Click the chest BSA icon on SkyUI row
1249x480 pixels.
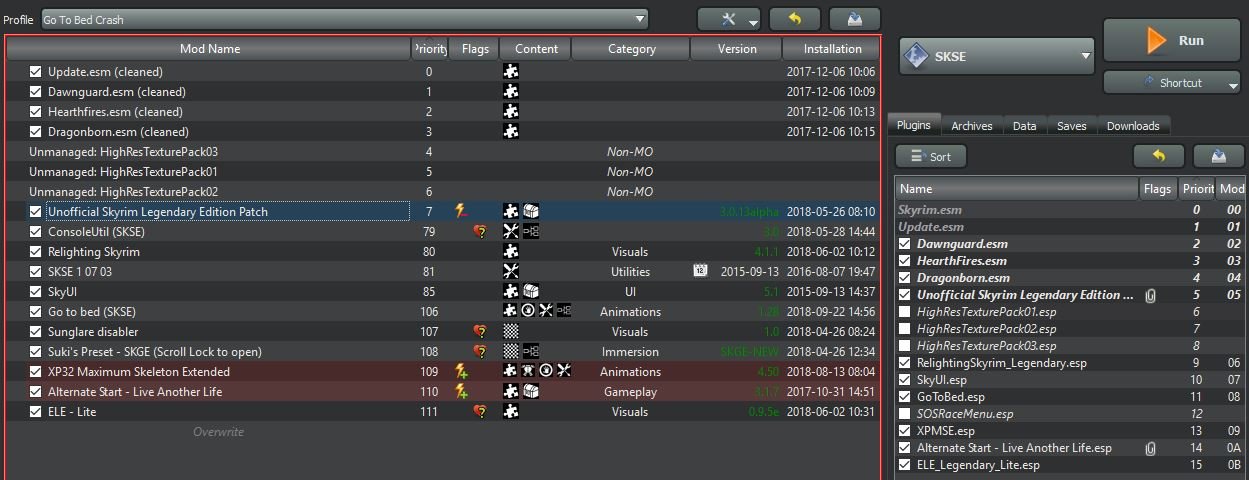531,291
